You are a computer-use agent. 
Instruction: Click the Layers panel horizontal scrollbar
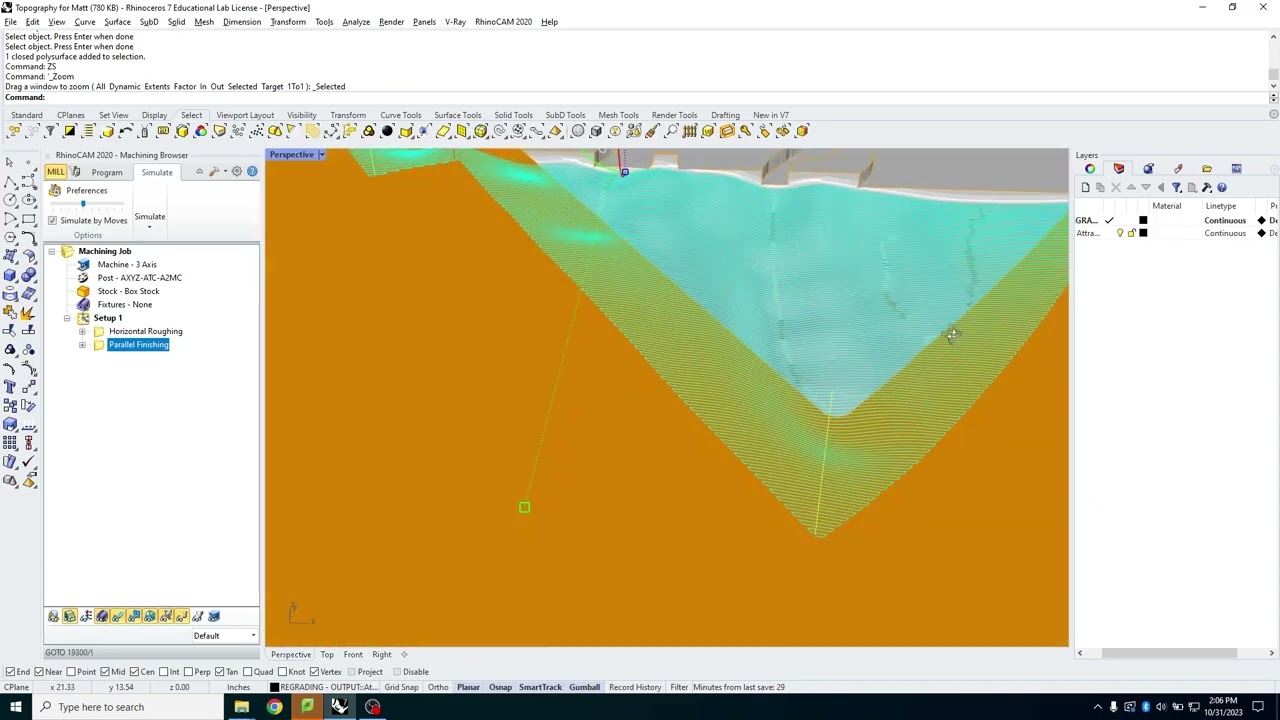click(x=1168, y=653)
